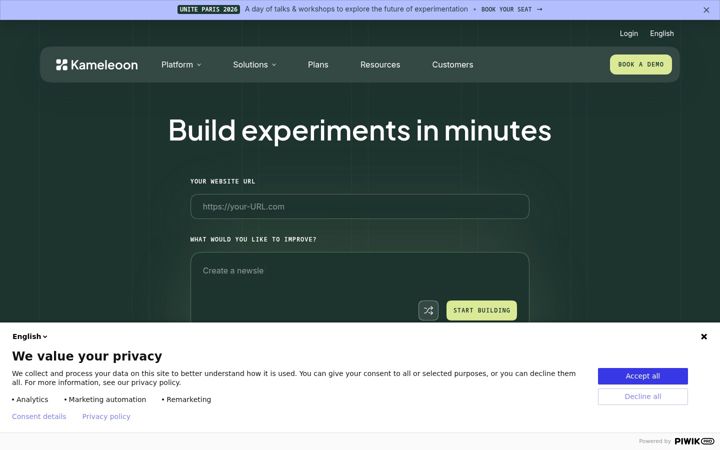720x450 pixels.
Task: Click Book a Demo button
Action: point(641,65)
